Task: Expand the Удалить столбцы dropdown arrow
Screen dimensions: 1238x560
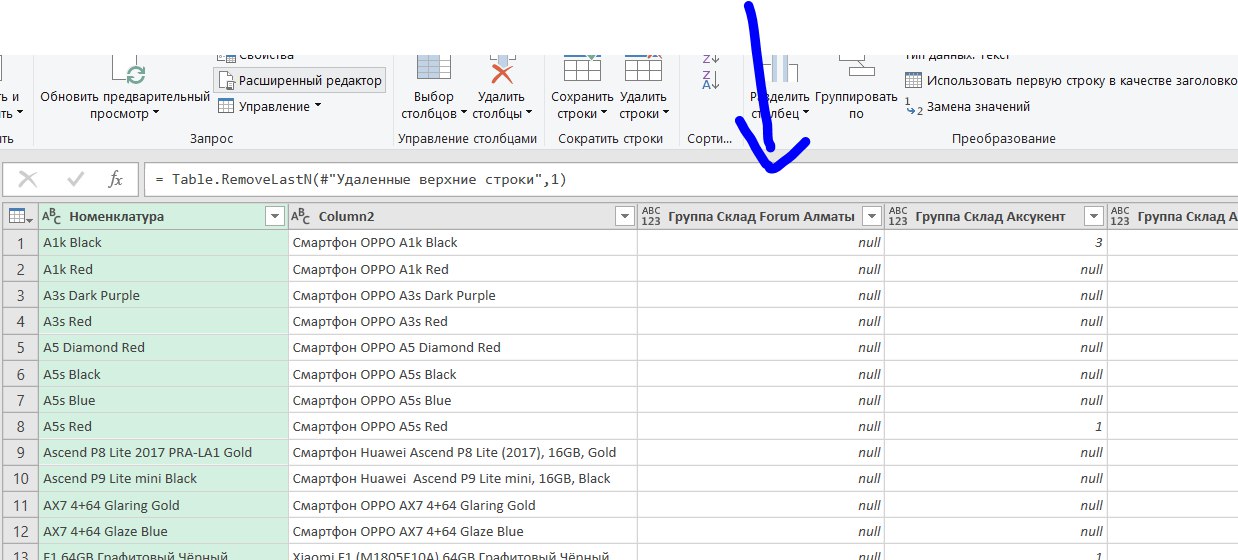Action: (529, 114)
